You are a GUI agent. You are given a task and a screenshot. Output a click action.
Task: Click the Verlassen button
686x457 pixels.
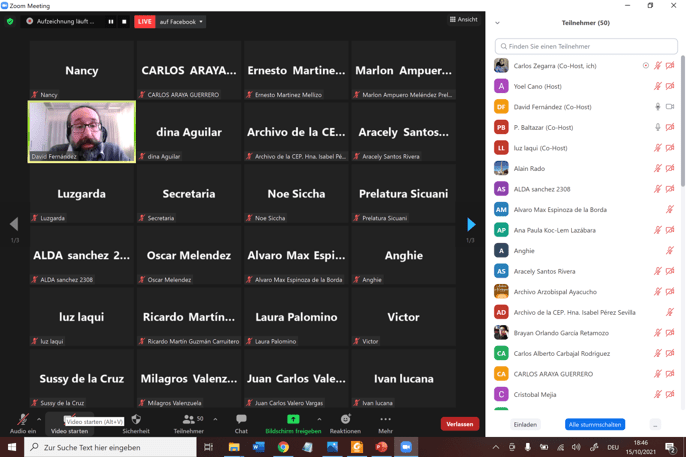[459, 424]
